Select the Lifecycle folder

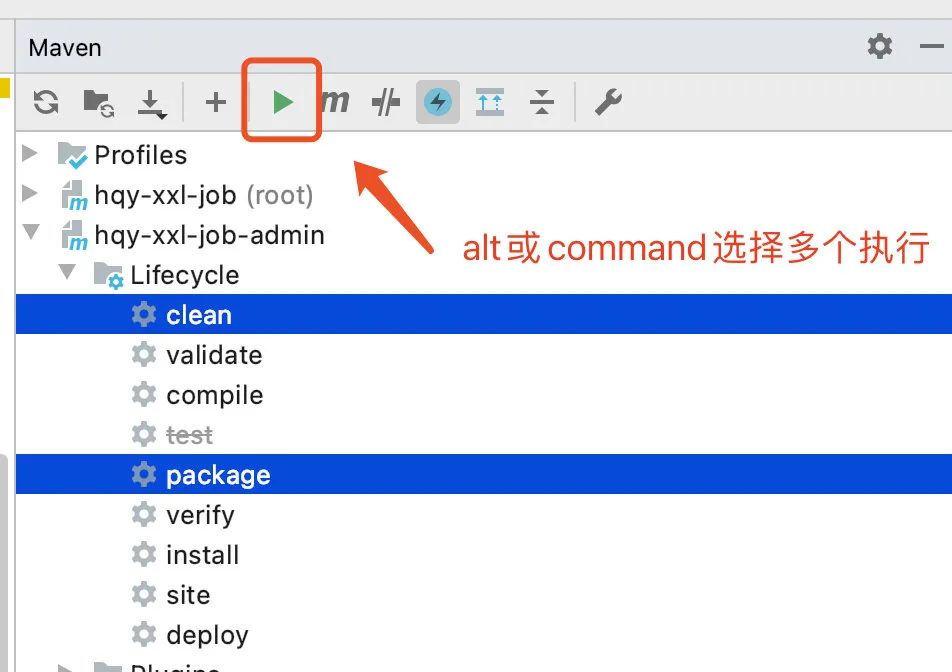483,275
